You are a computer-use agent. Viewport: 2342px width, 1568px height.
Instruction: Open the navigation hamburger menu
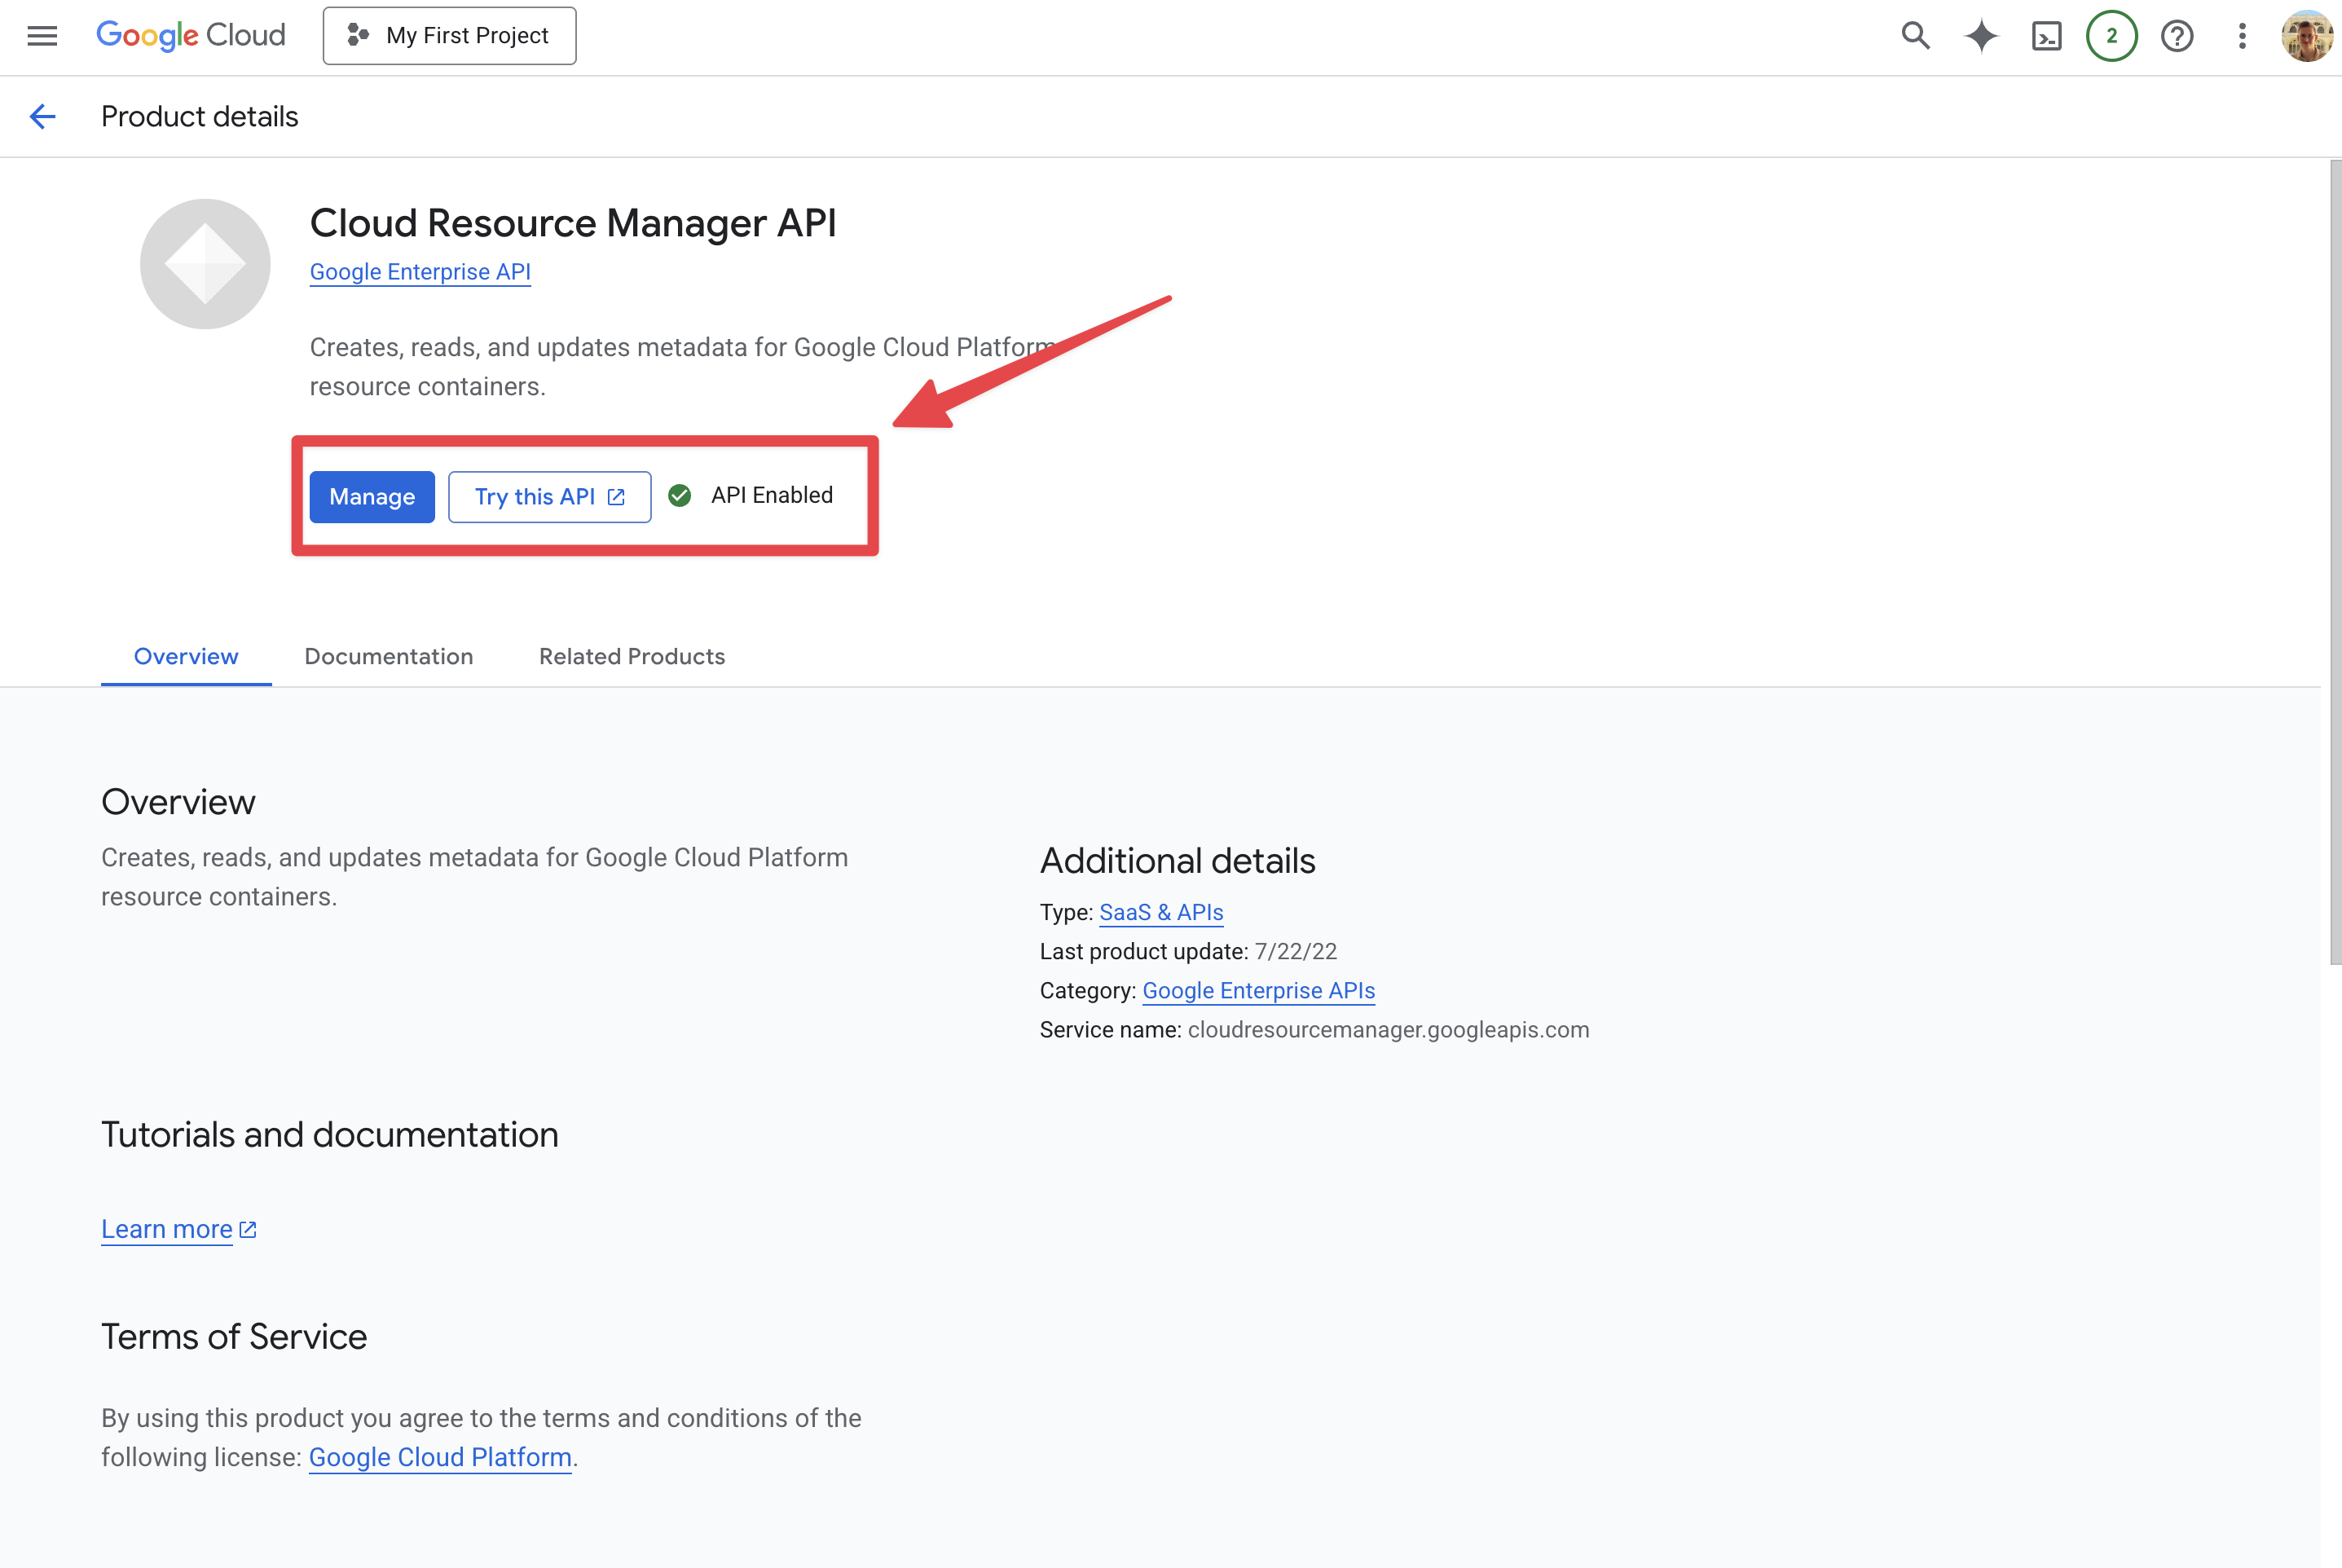click(x=41, y=36)
